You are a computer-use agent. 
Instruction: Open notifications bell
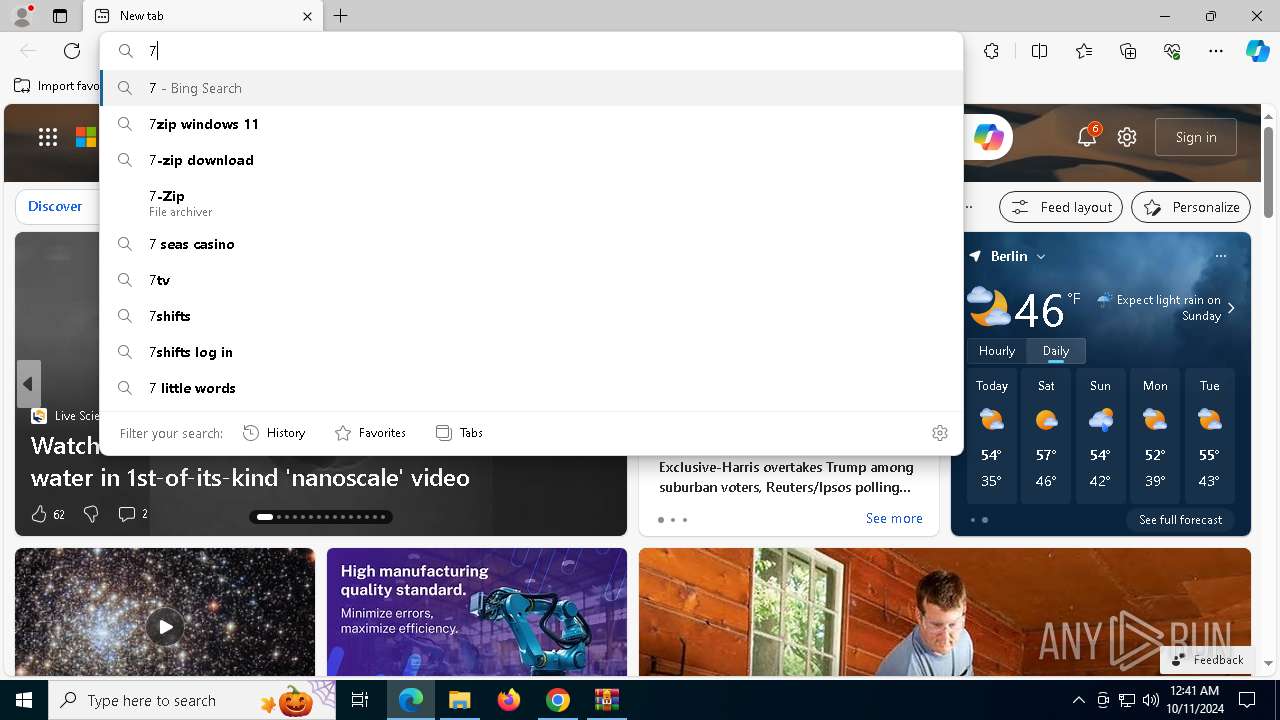(x=1087, y=137)
